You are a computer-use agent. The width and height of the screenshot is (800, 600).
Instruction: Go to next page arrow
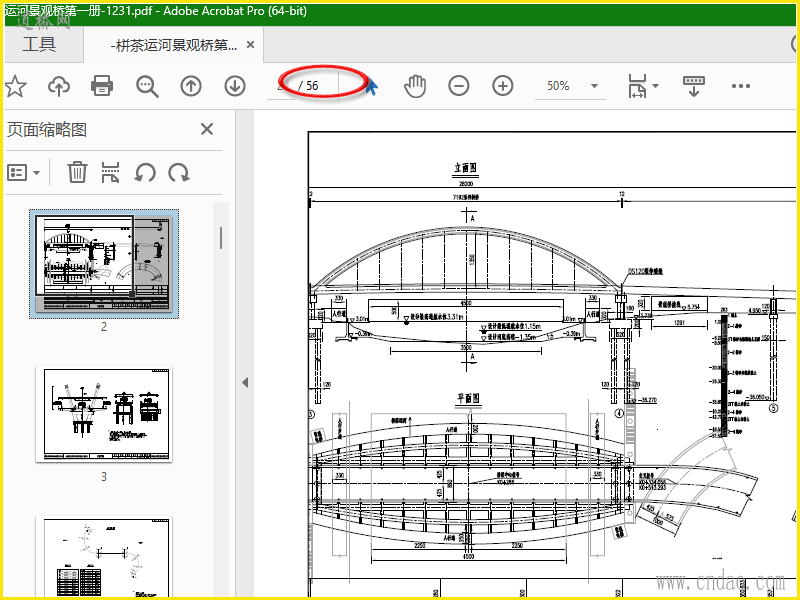235,86
